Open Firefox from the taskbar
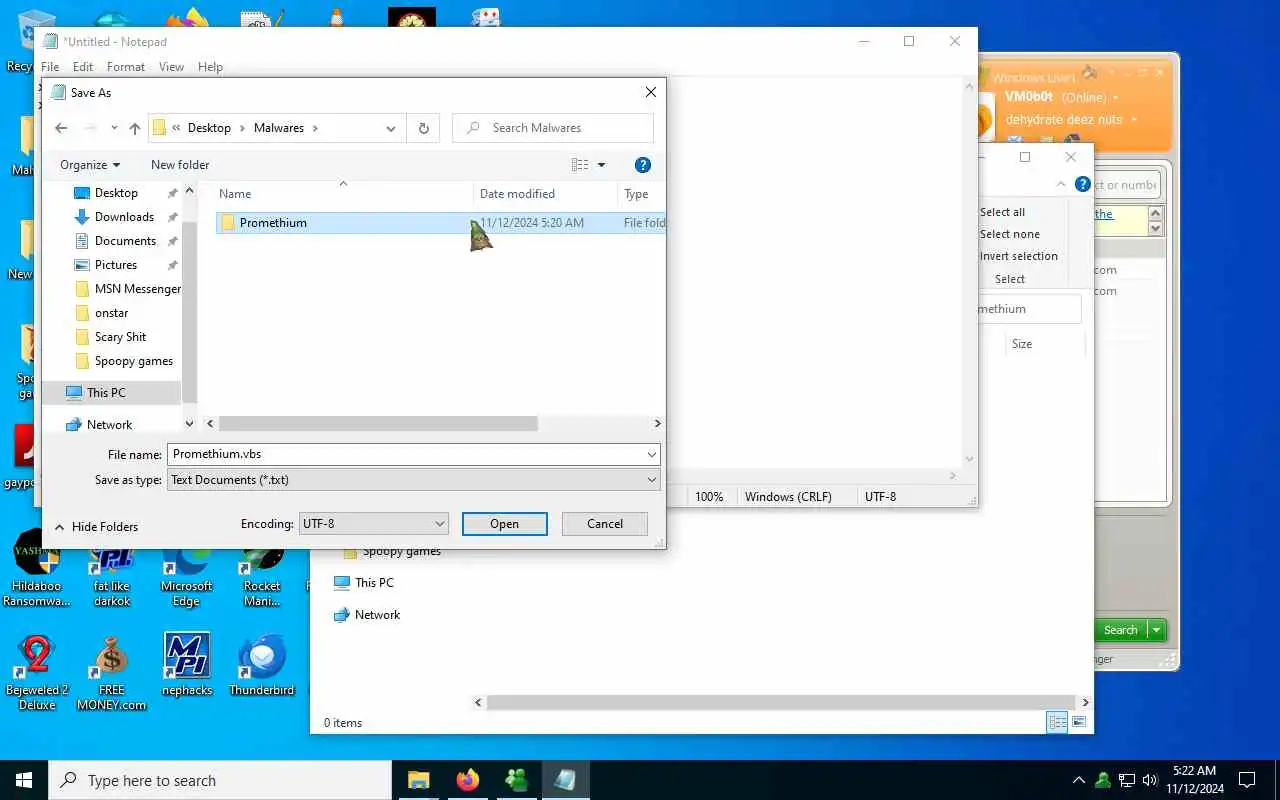Viewport: 1280px width, 800px height. 467,780
